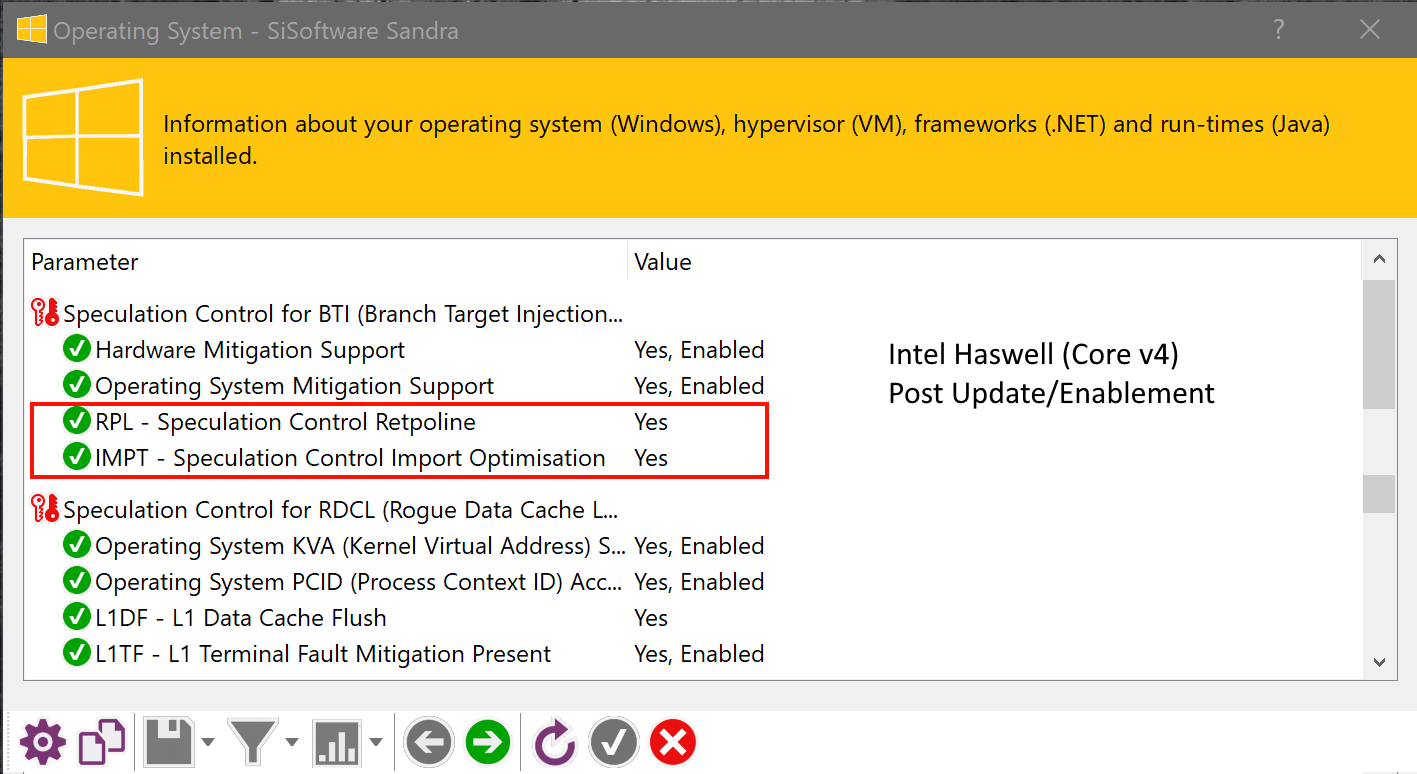Click the Value column header
The width and height of the screenshot is (1417, 774).
(x=994, y=262)
